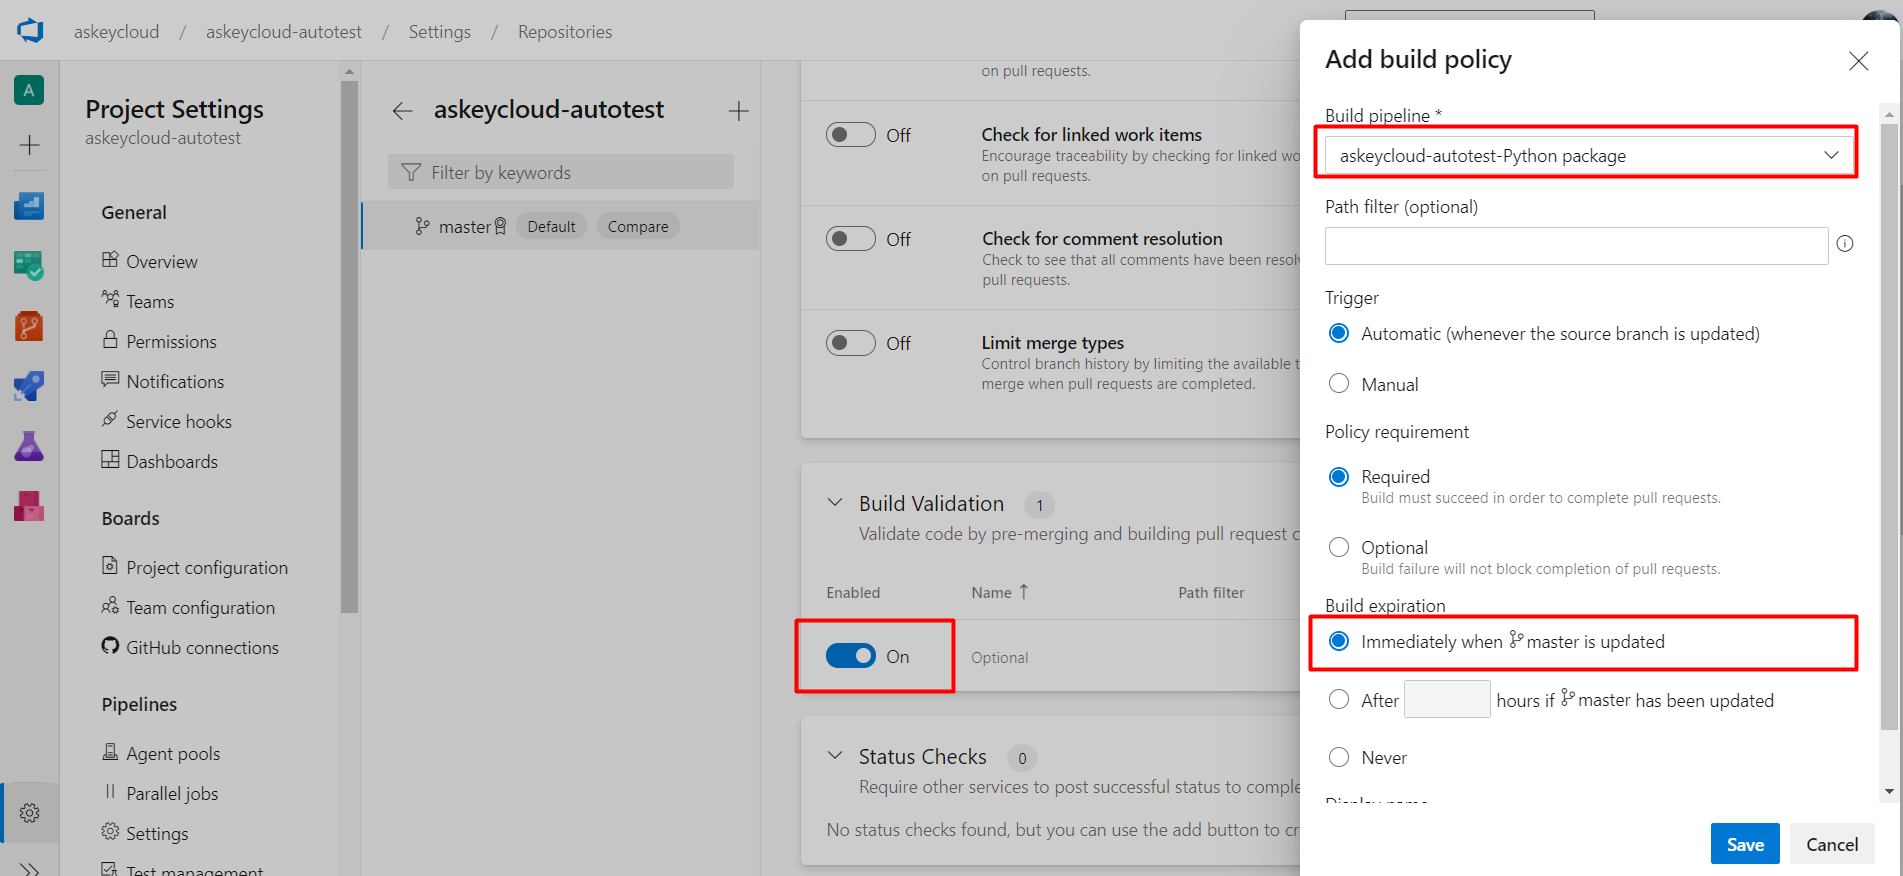Open Dashboards settings page
The height and width of the screenshot is (876, 1903).
(172, 461)
